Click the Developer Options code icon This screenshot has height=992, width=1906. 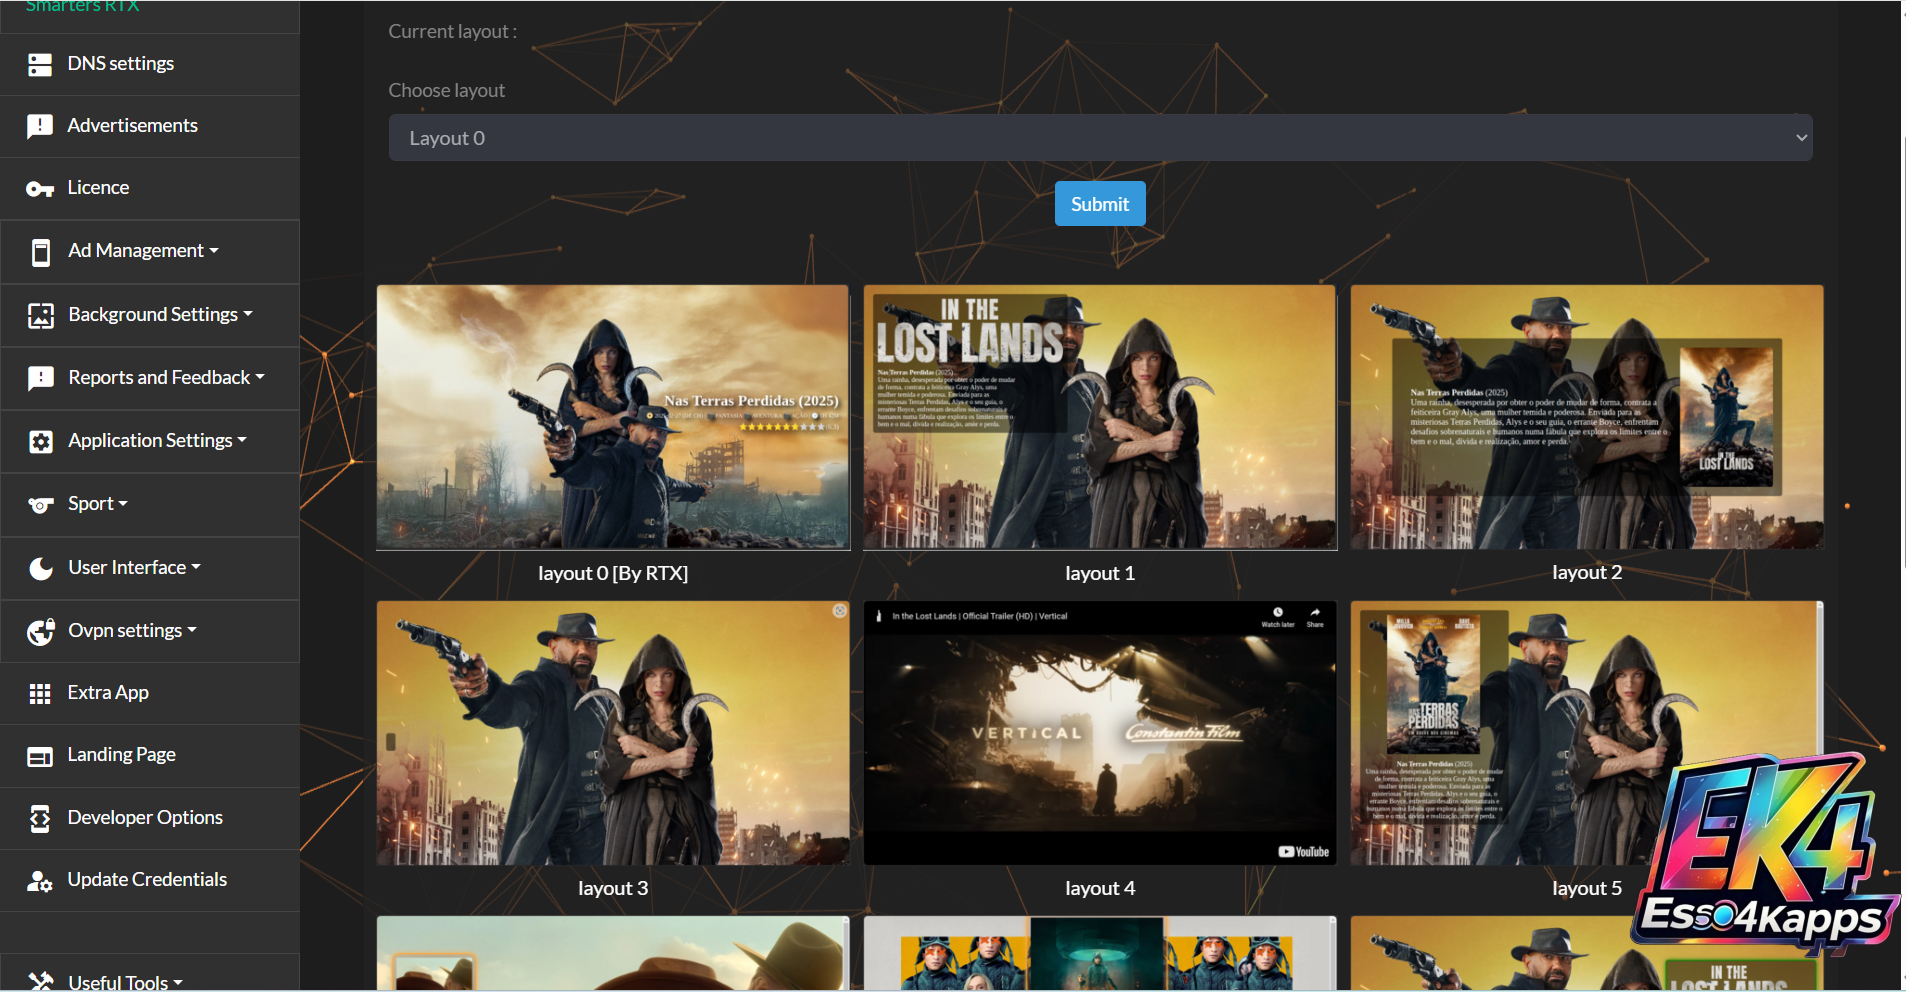[40, 819]
